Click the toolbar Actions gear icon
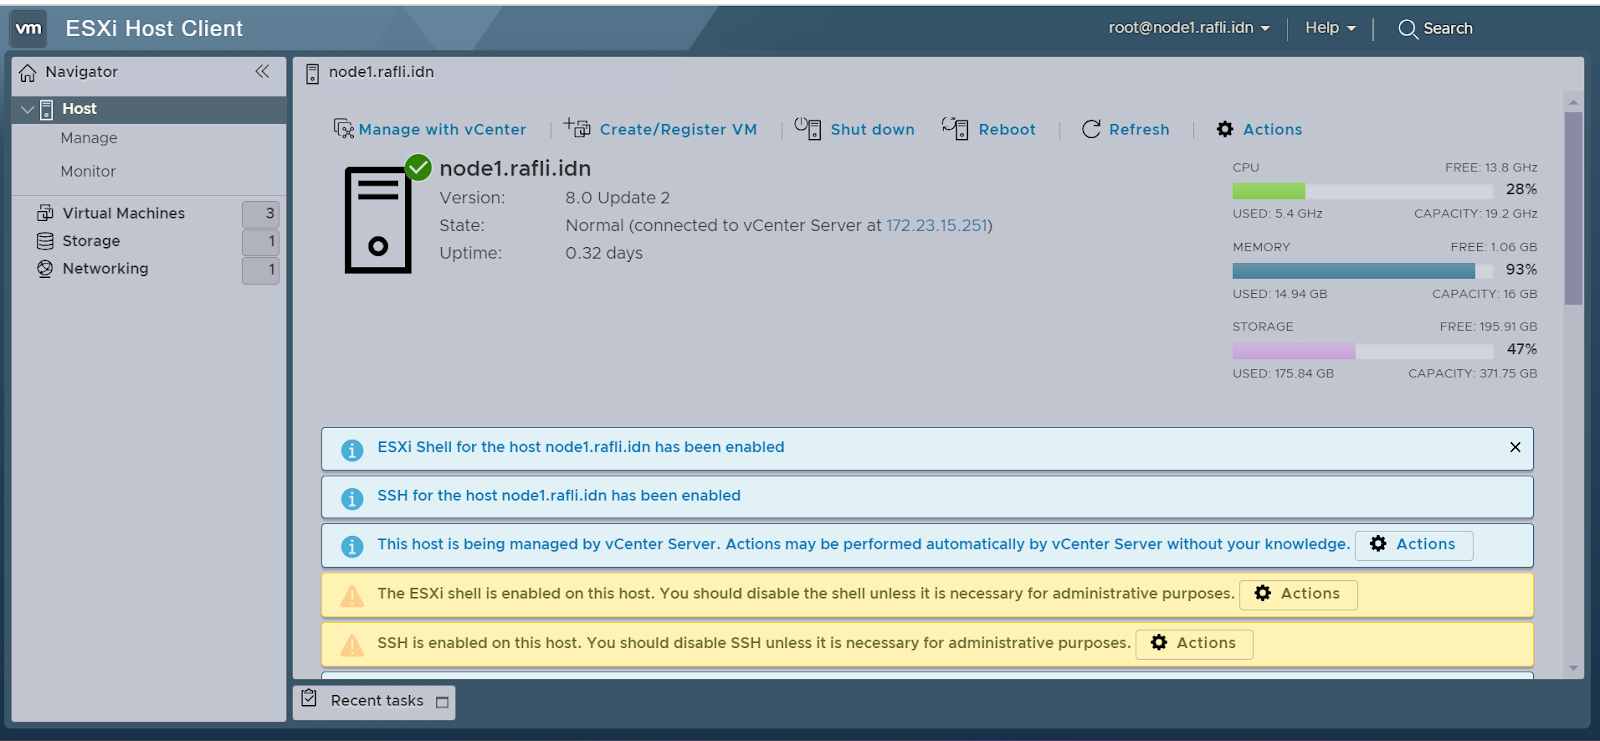The height and width of the screenshot is (741, 1600). pyautogui.click(x=1225, y=129)
